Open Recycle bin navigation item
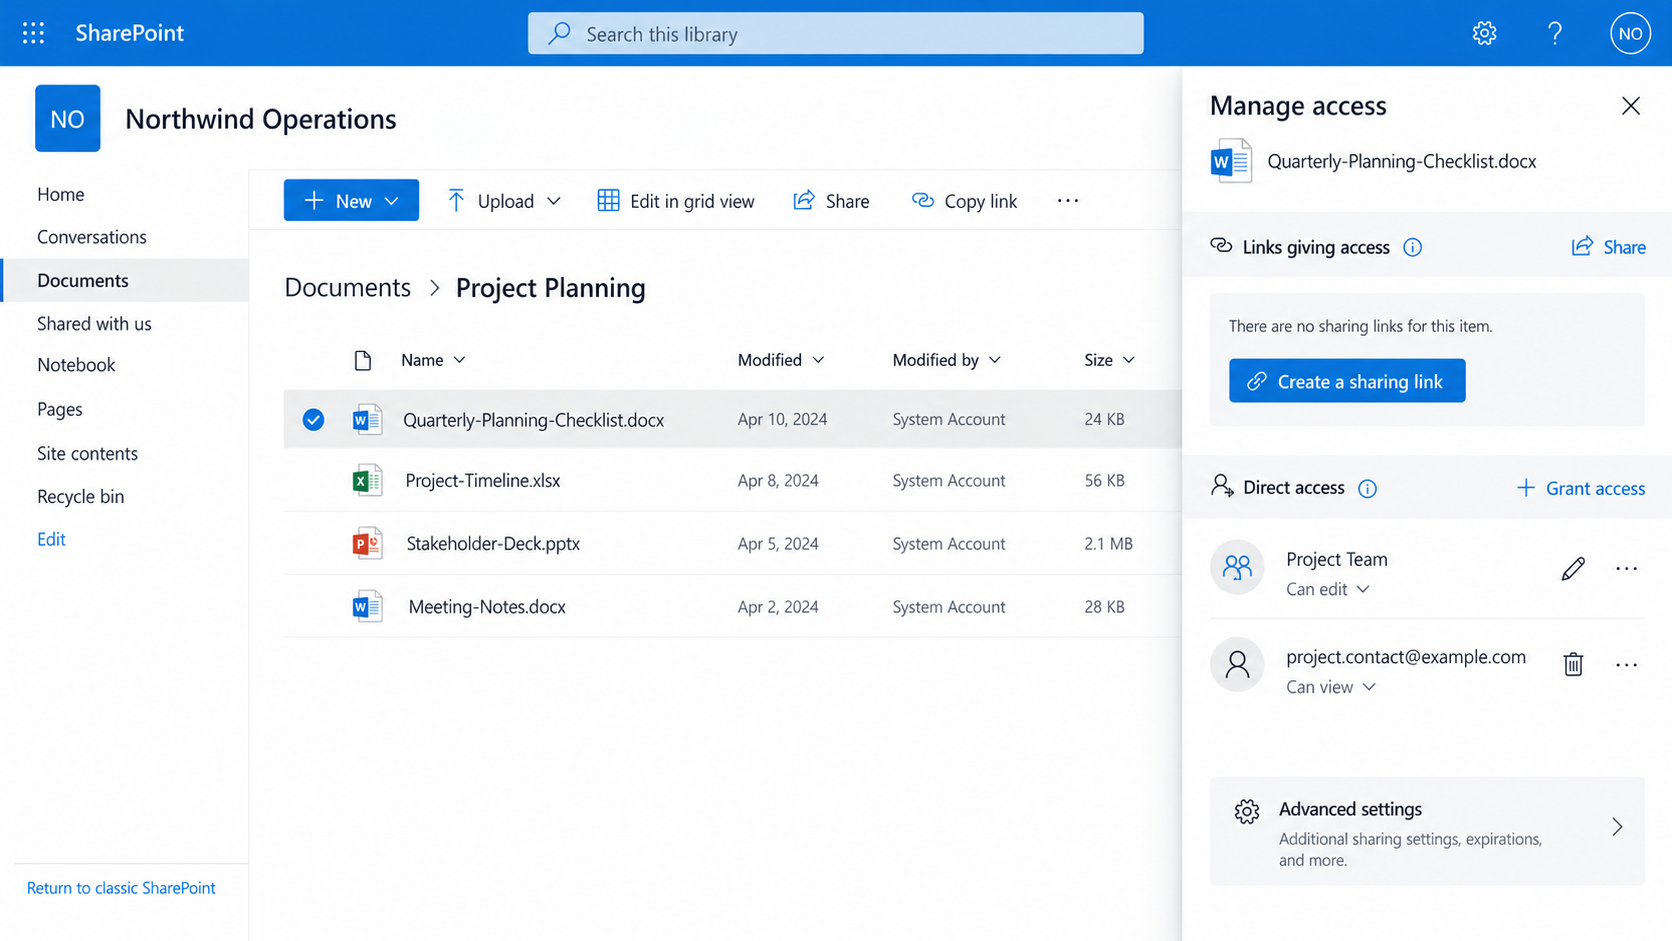This screenshot has height=941, width=1672. tap(81, 496)
